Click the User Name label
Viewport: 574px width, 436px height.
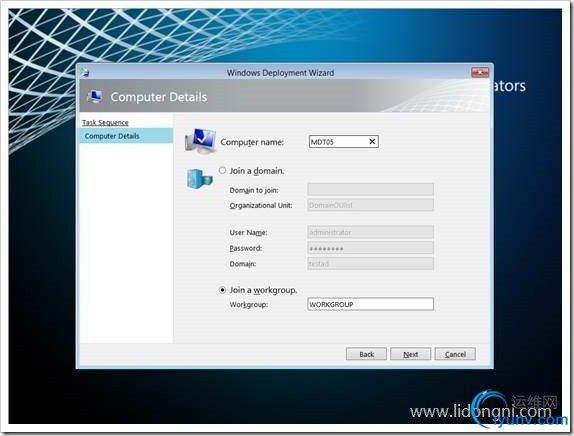248,232
